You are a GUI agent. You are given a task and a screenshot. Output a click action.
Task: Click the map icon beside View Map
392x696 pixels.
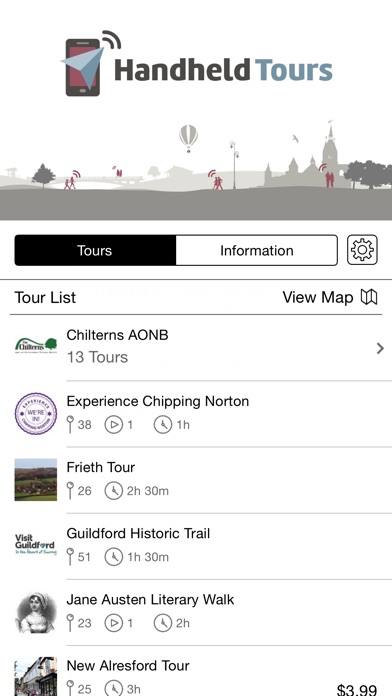click(369, 297)
